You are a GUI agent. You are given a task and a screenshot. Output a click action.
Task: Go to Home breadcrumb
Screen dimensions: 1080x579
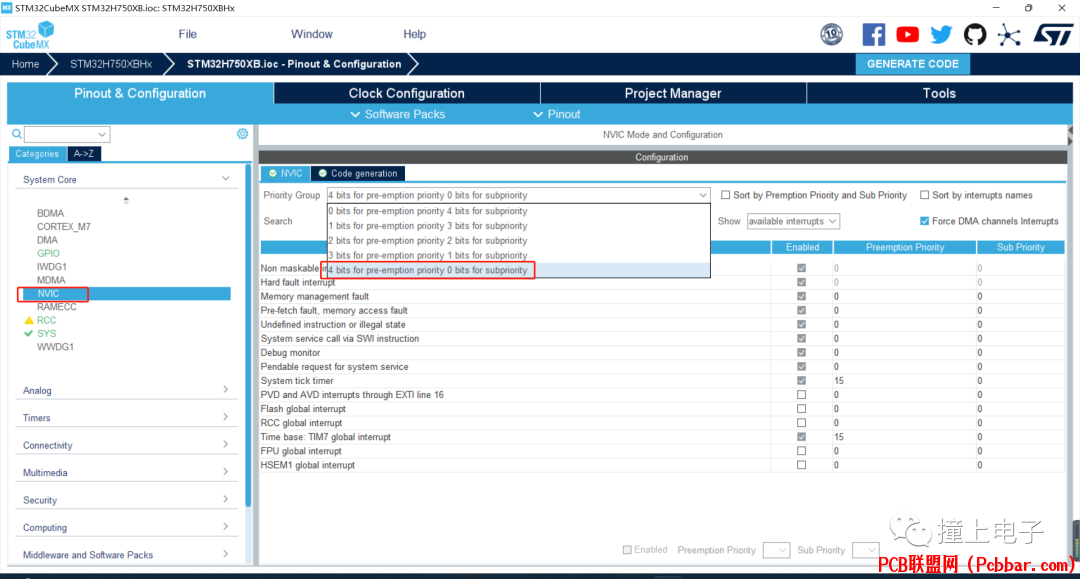point(25,64)
